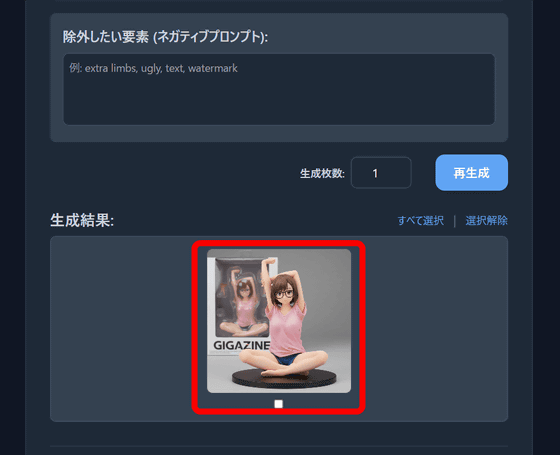Click the pink shirt on the figure image
Screen dimensions: 560x455
coord(286,330)
